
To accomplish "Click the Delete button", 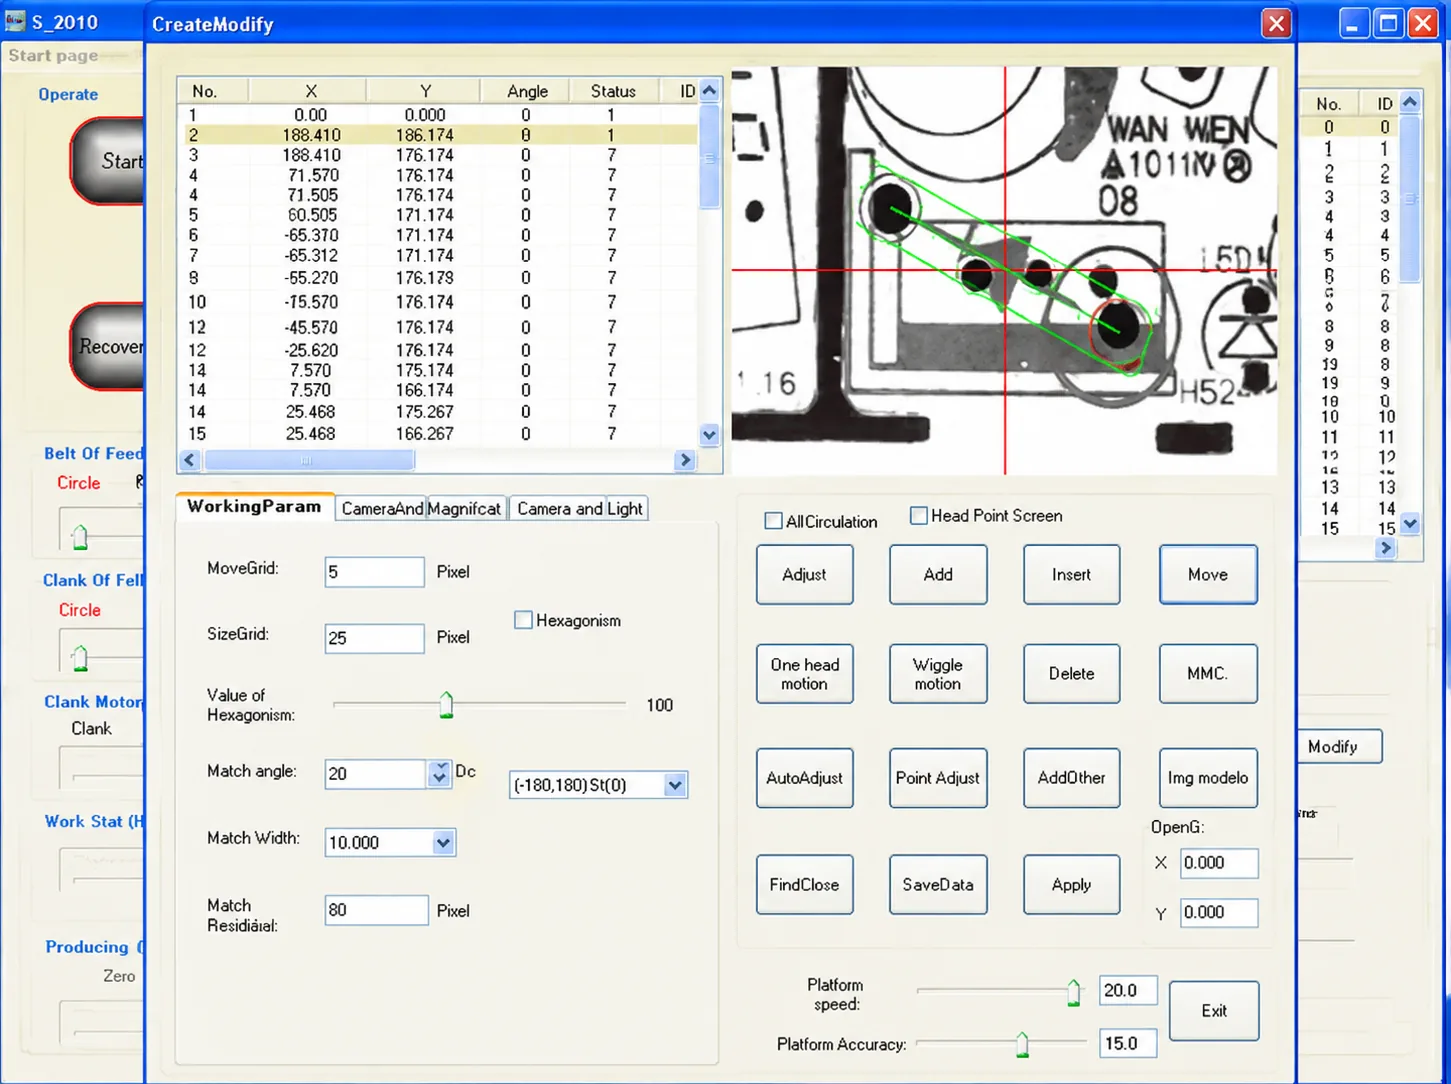I will point(1071,674).
